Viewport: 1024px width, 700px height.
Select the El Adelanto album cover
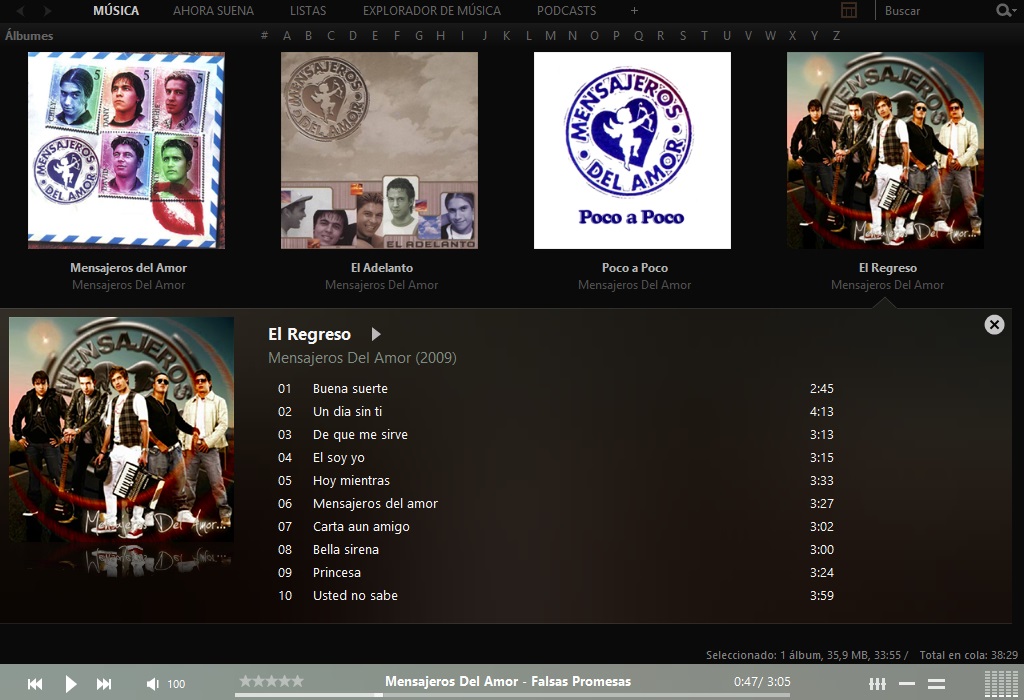click(x=379, y=150)
